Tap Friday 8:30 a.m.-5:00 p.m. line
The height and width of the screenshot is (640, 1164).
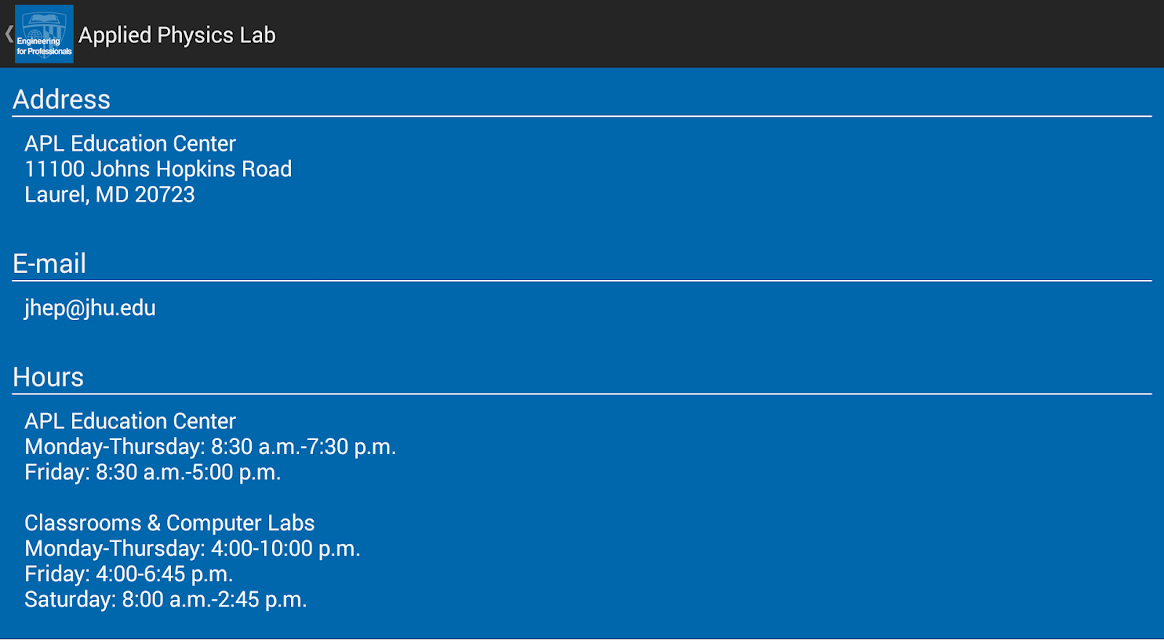153,472
